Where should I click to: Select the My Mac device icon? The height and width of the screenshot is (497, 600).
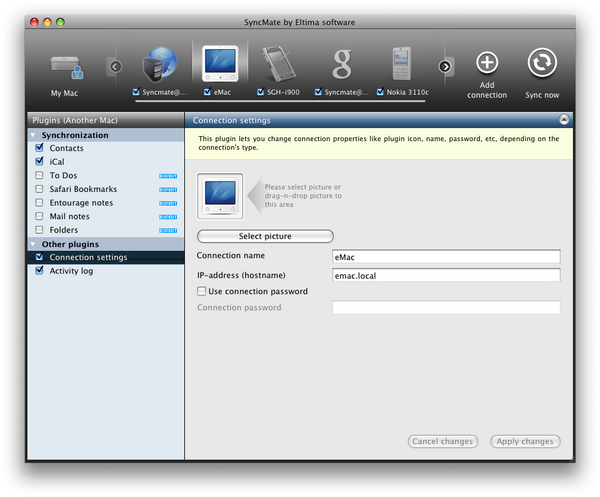67,68
